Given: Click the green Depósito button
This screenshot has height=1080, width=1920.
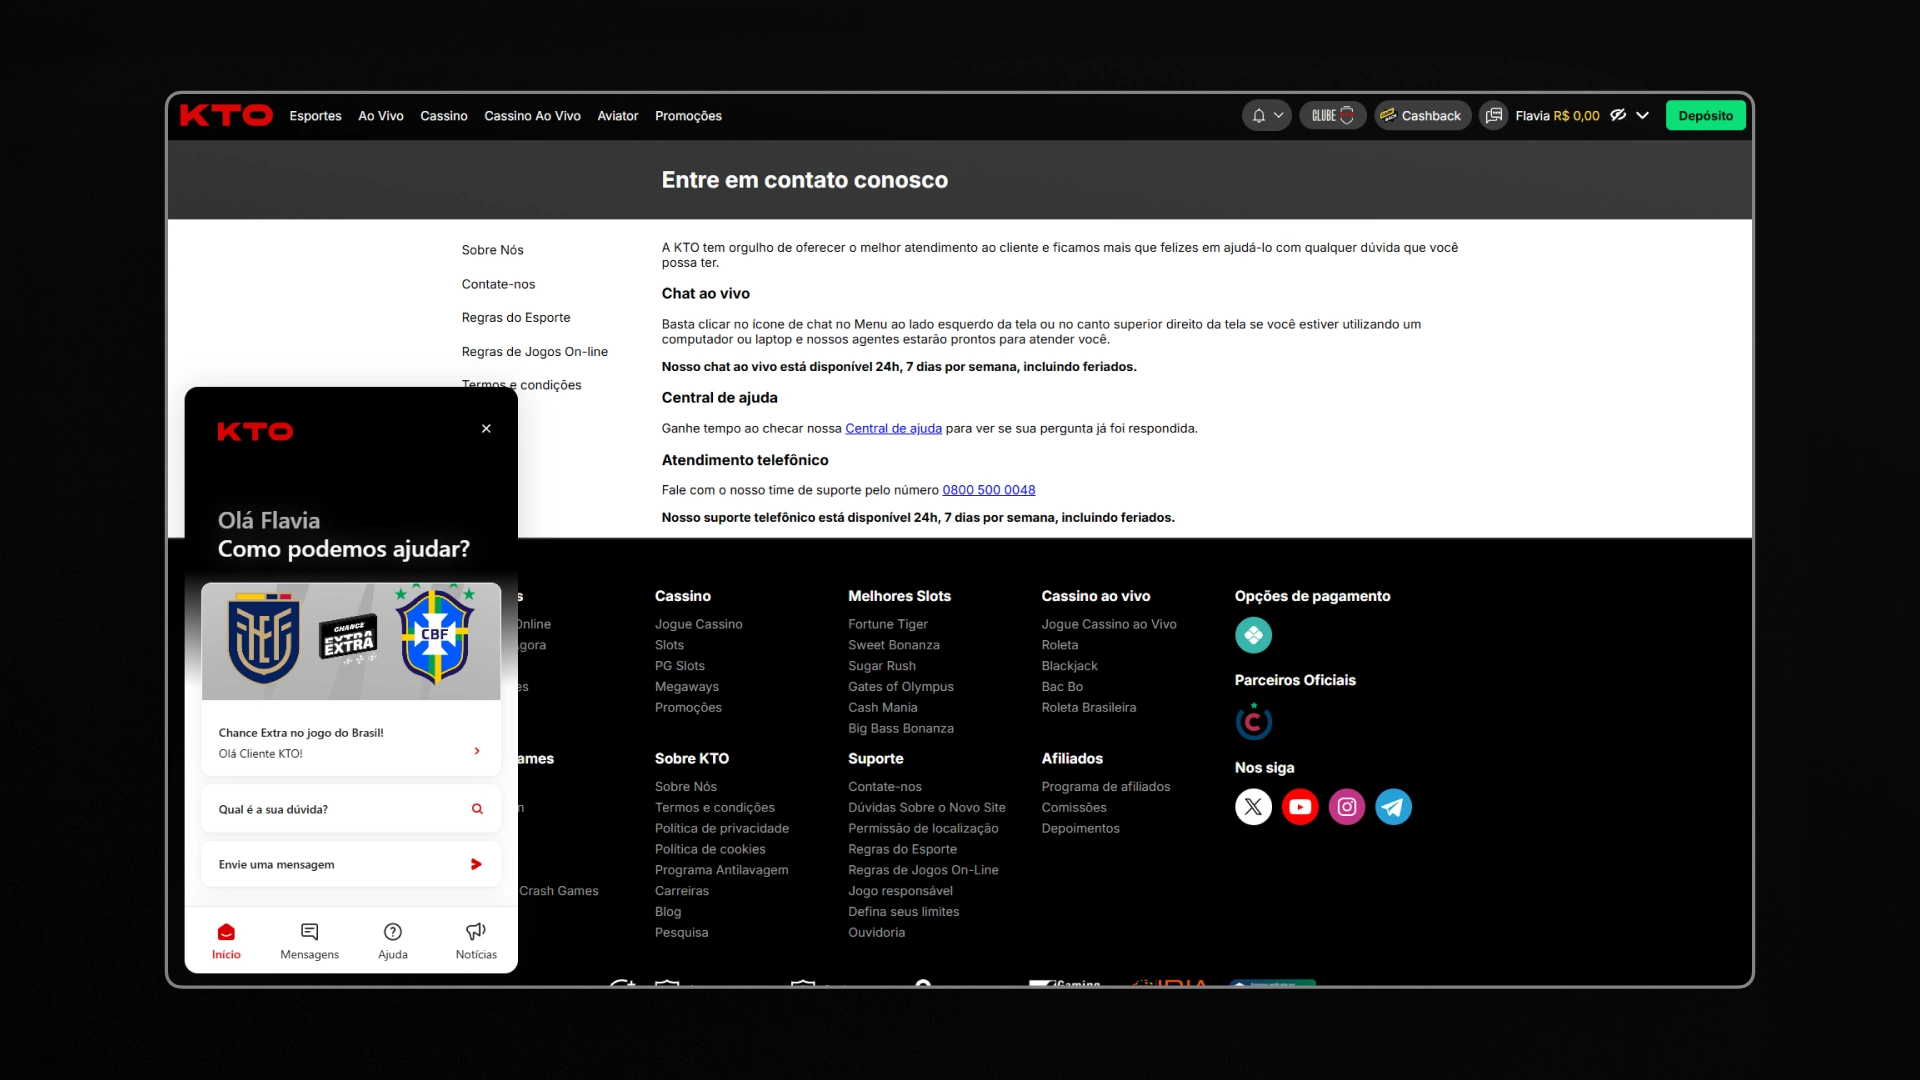Looking at the screenshot, I should [x=1705, y=116].
